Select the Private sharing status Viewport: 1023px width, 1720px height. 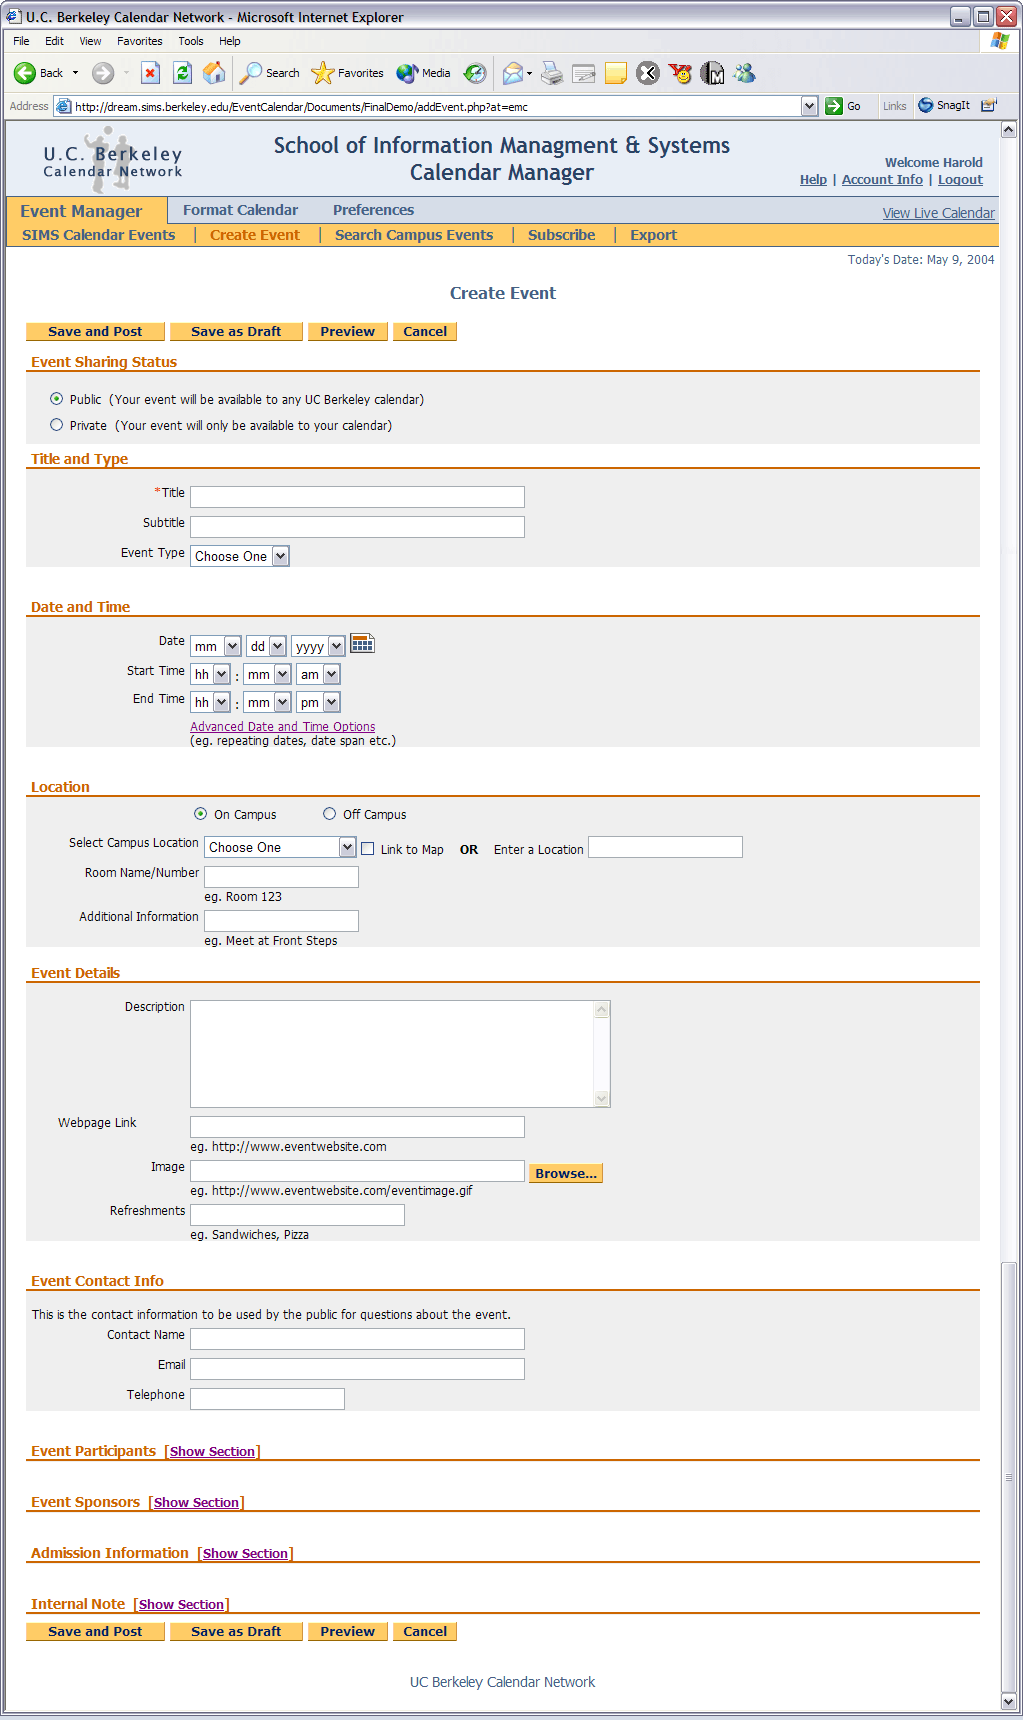click(x=57, y=425)
